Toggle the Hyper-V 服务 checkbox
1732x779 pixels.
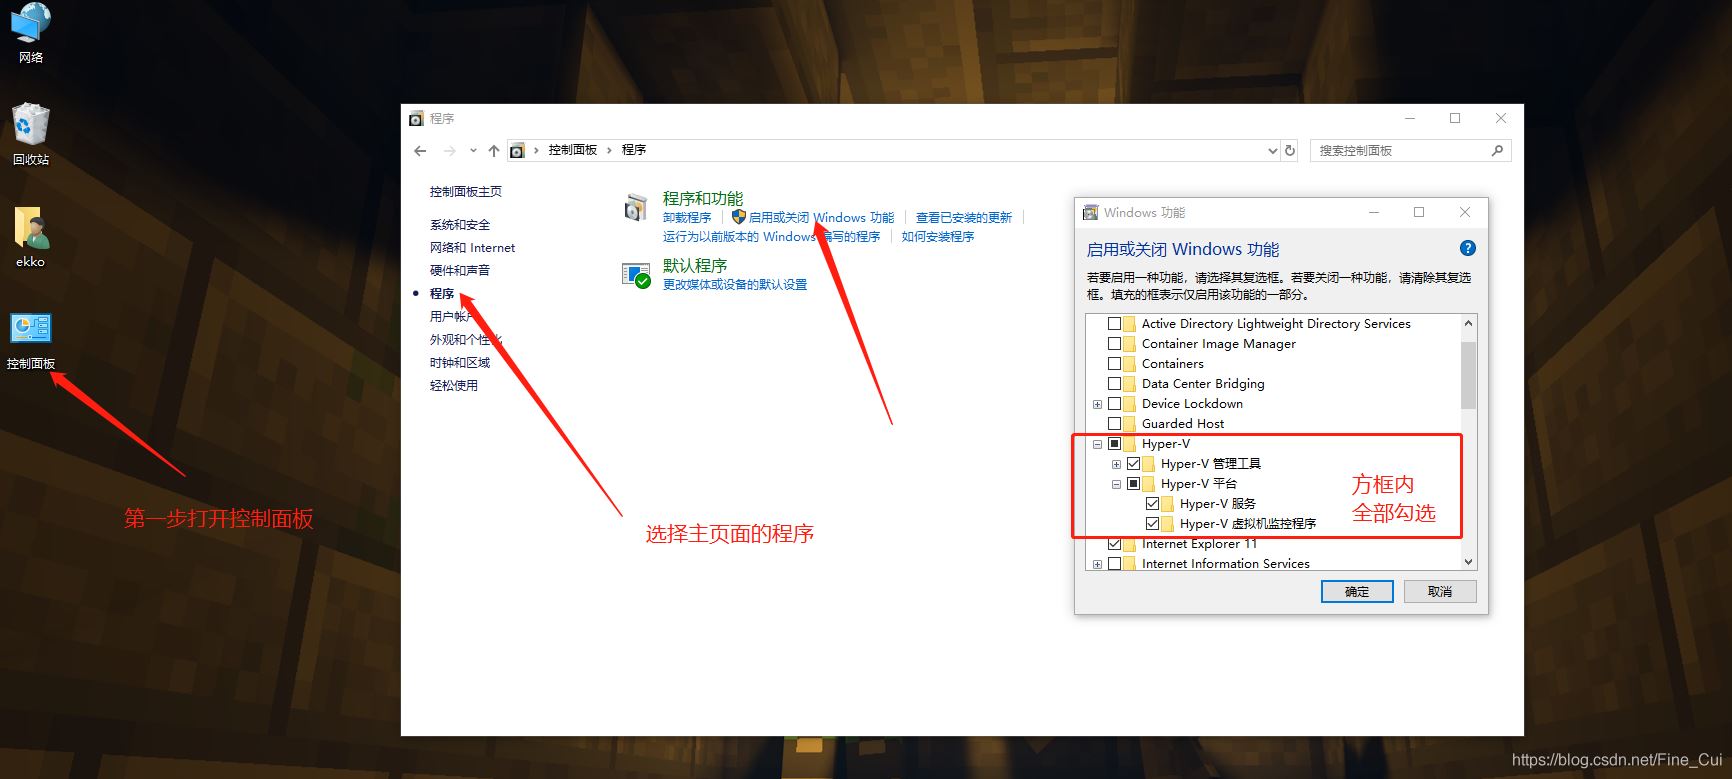click(1152, 504)
